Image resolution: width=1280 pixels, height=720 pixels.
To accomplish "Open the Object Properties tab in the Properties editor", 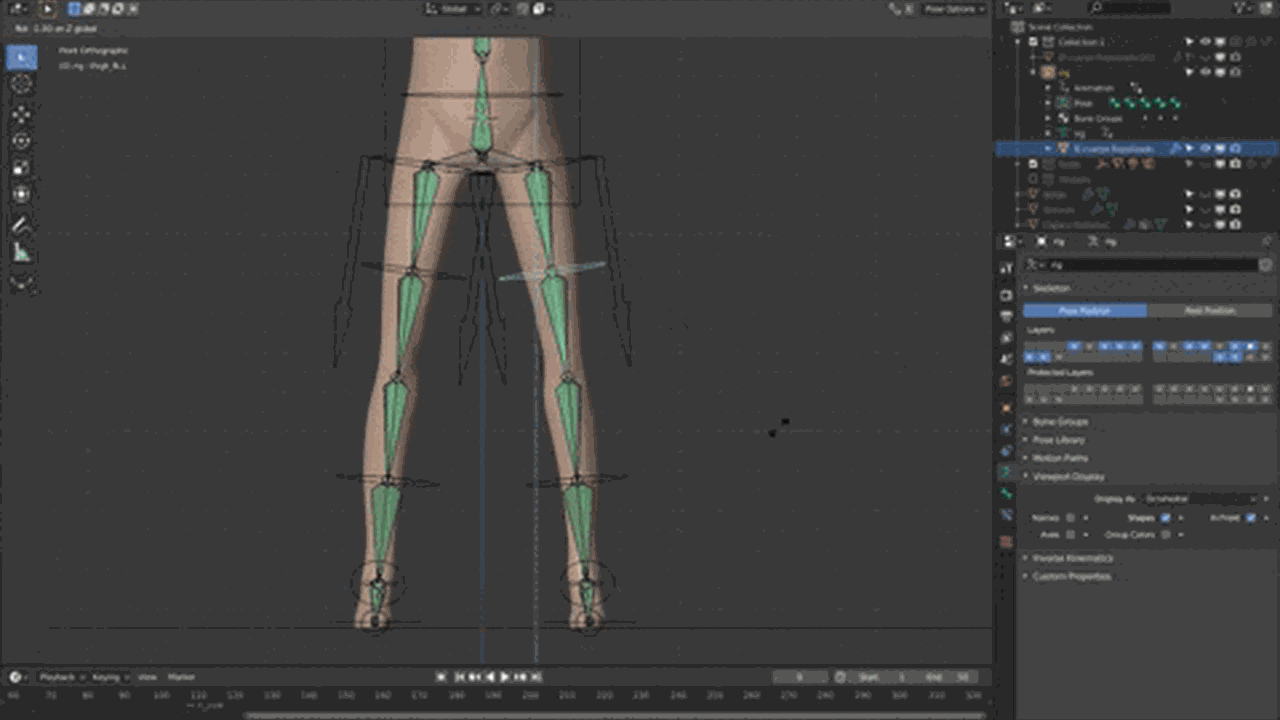I will coord(1006,408).
